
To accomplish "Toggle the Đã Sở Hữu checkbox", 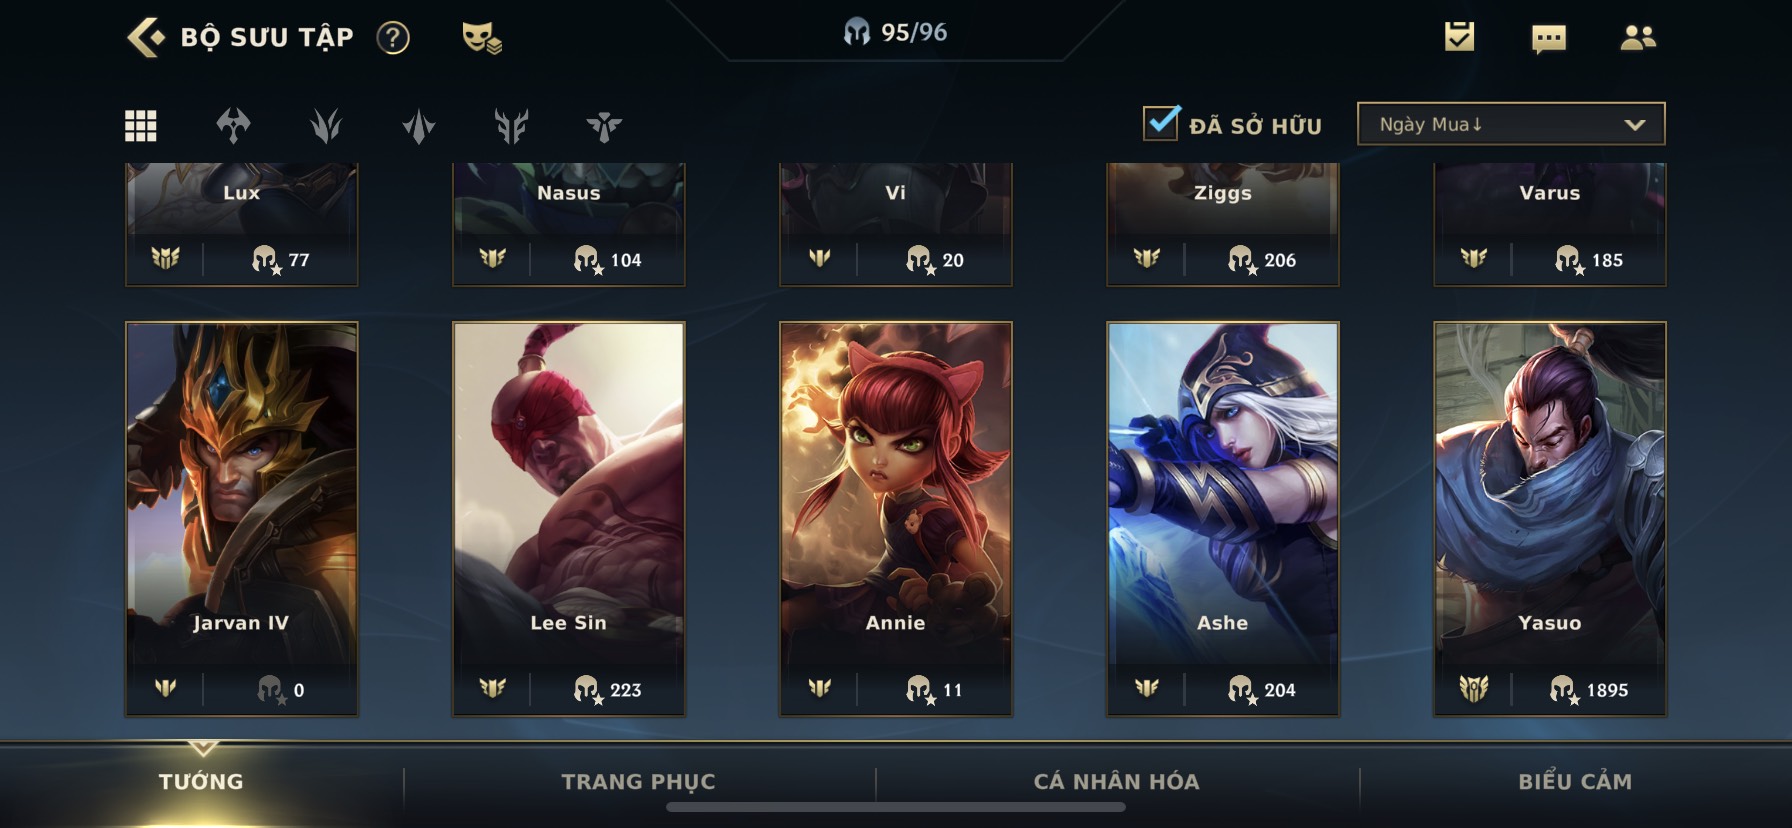I will [x=1161, y=123].
